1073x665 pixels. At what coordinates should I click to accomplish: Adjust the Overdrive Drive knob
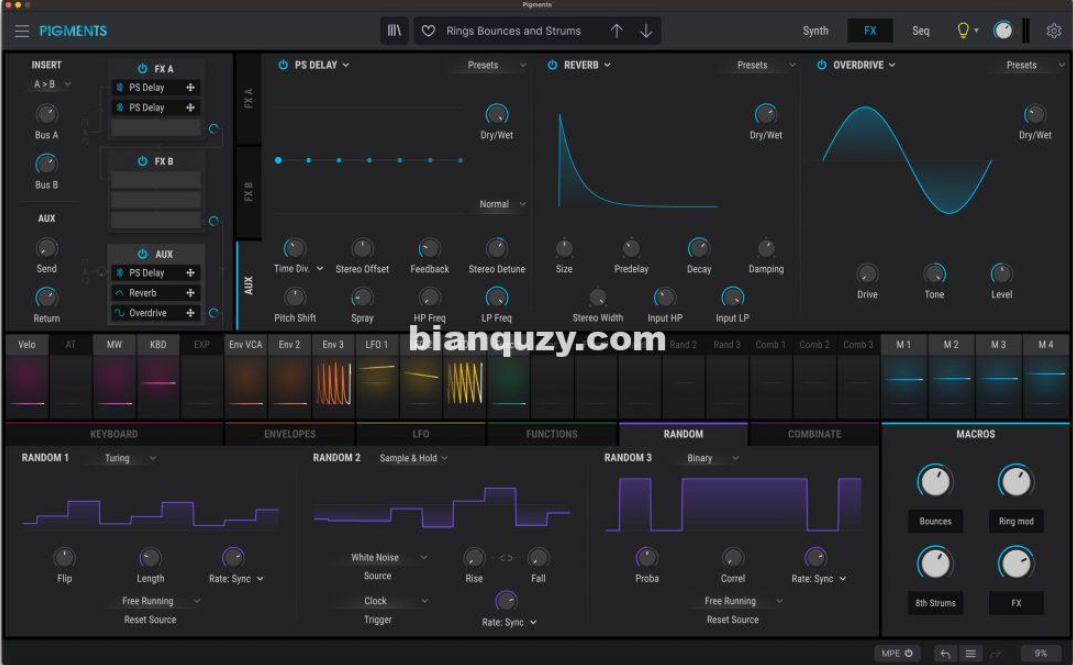[867, 274]
